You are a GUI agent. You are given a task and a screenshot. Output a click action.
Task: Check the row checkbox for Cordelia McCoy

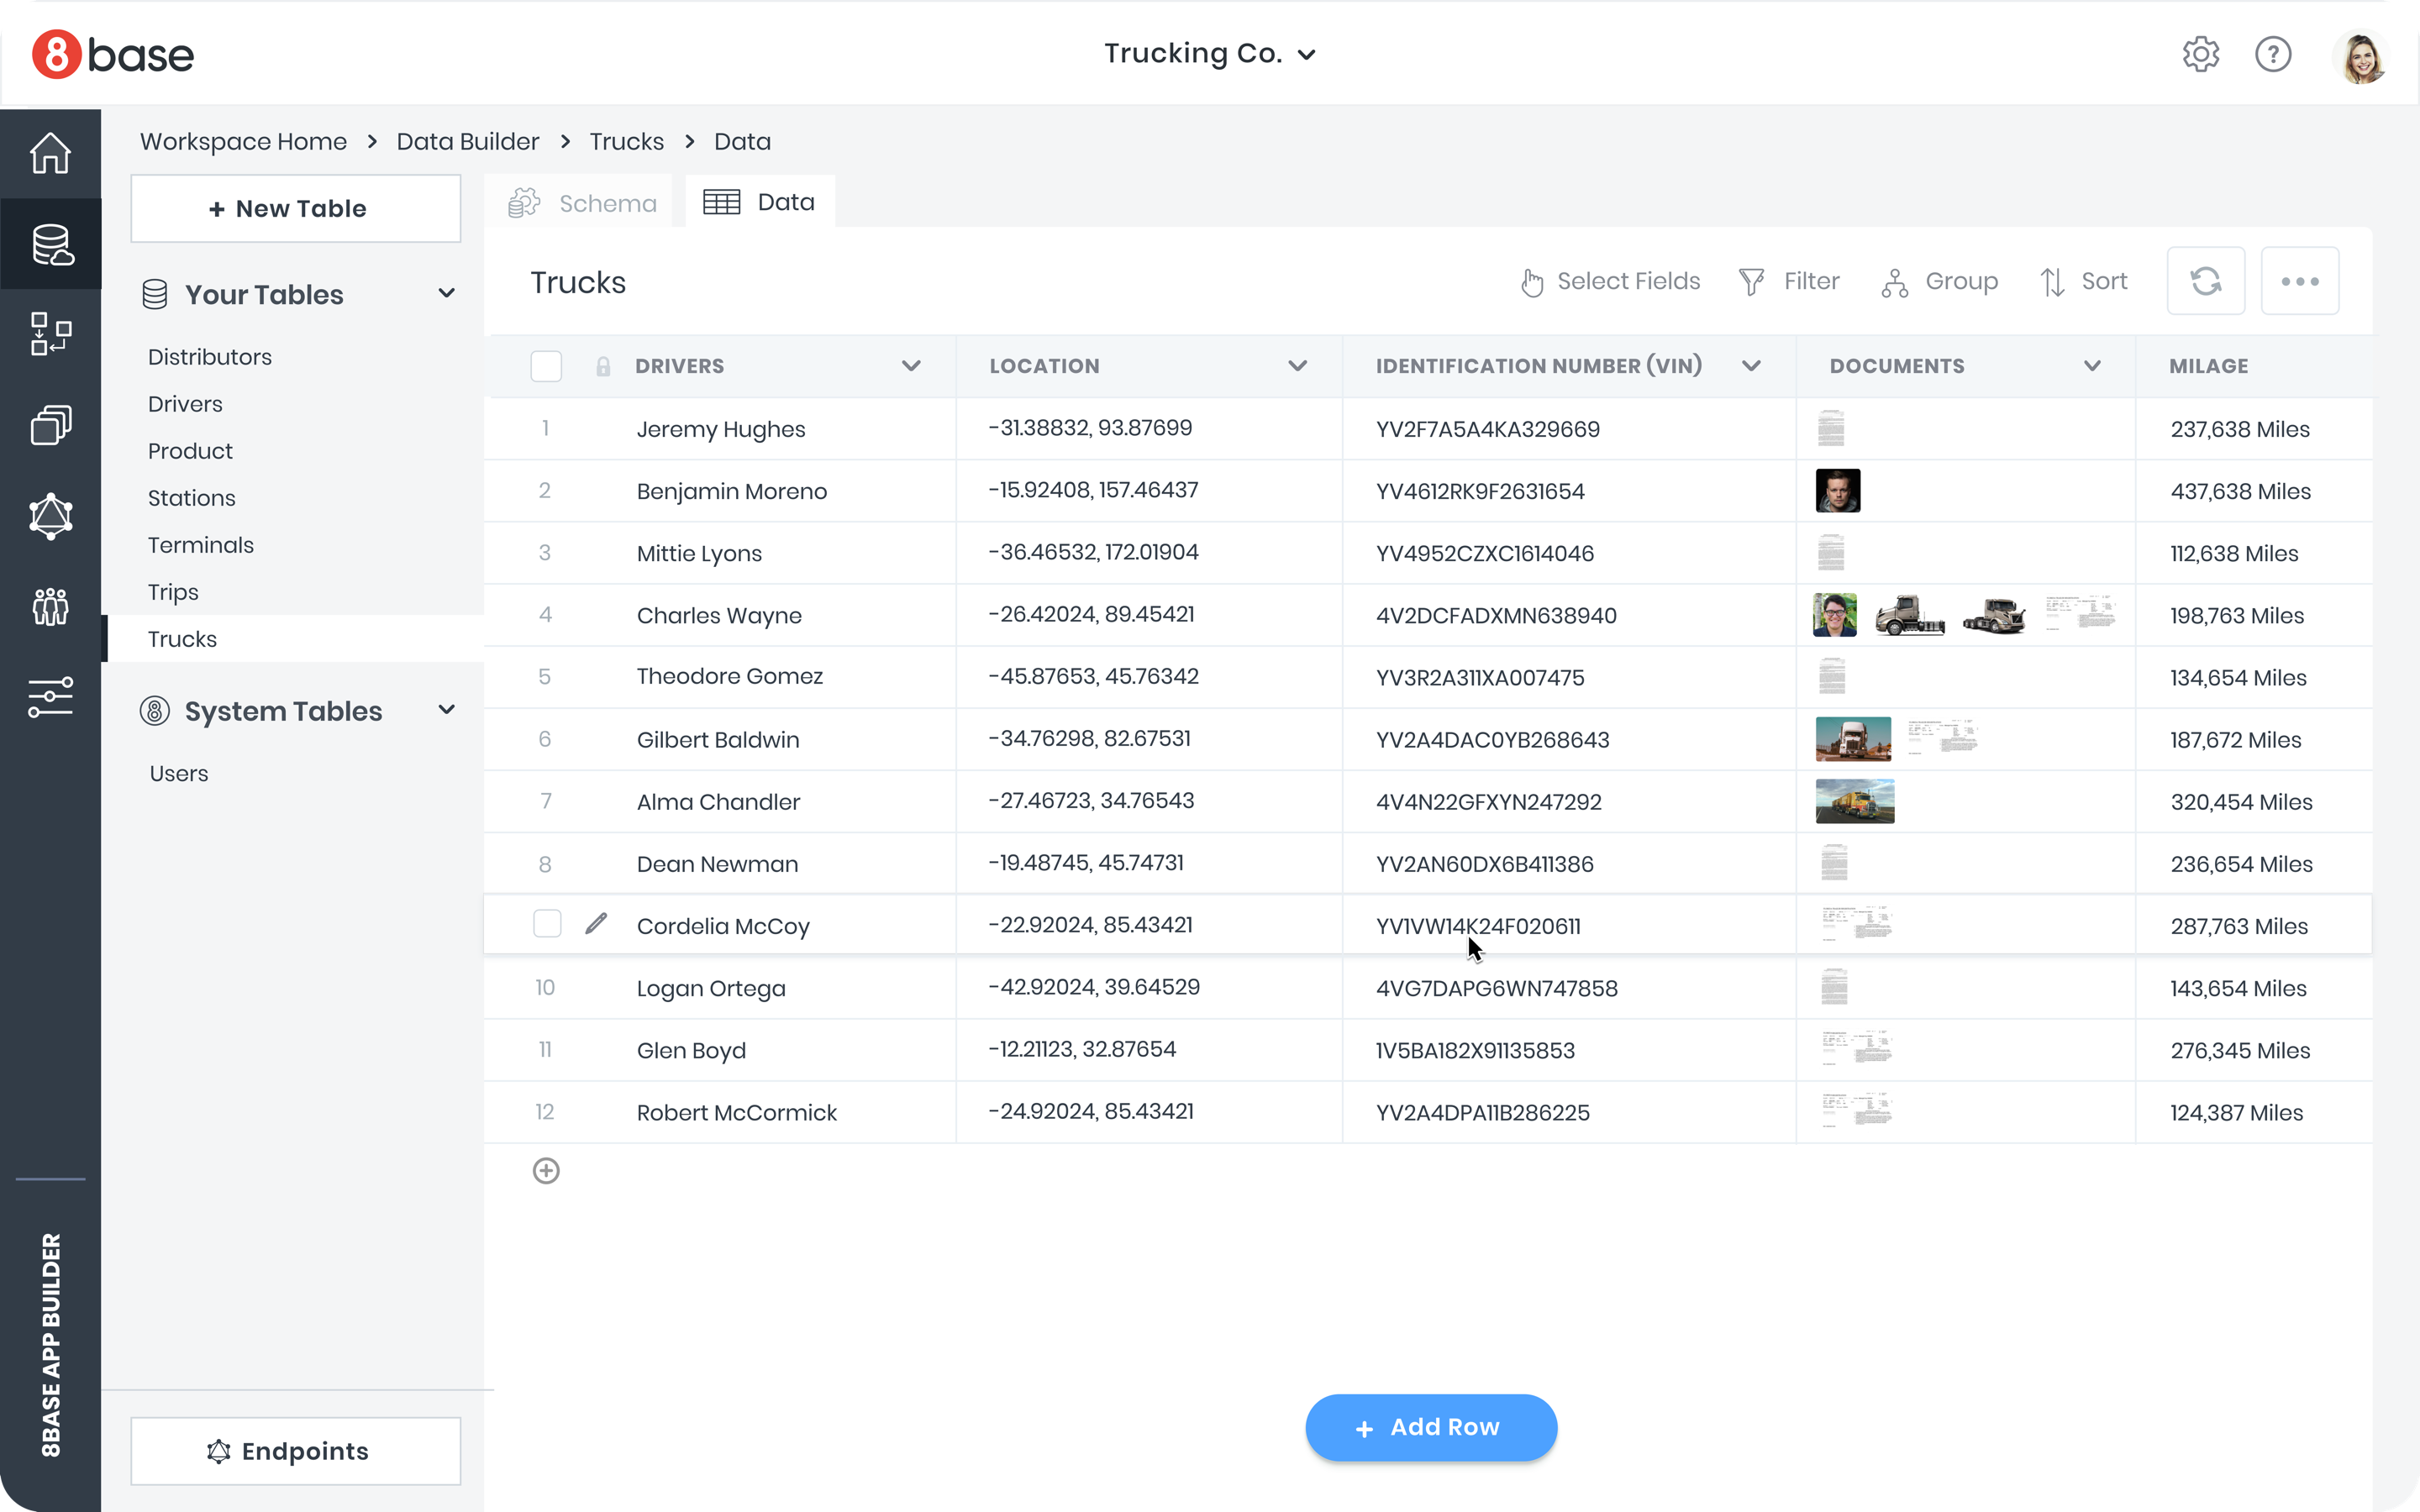pyautogui.click(x=546, y=924)
